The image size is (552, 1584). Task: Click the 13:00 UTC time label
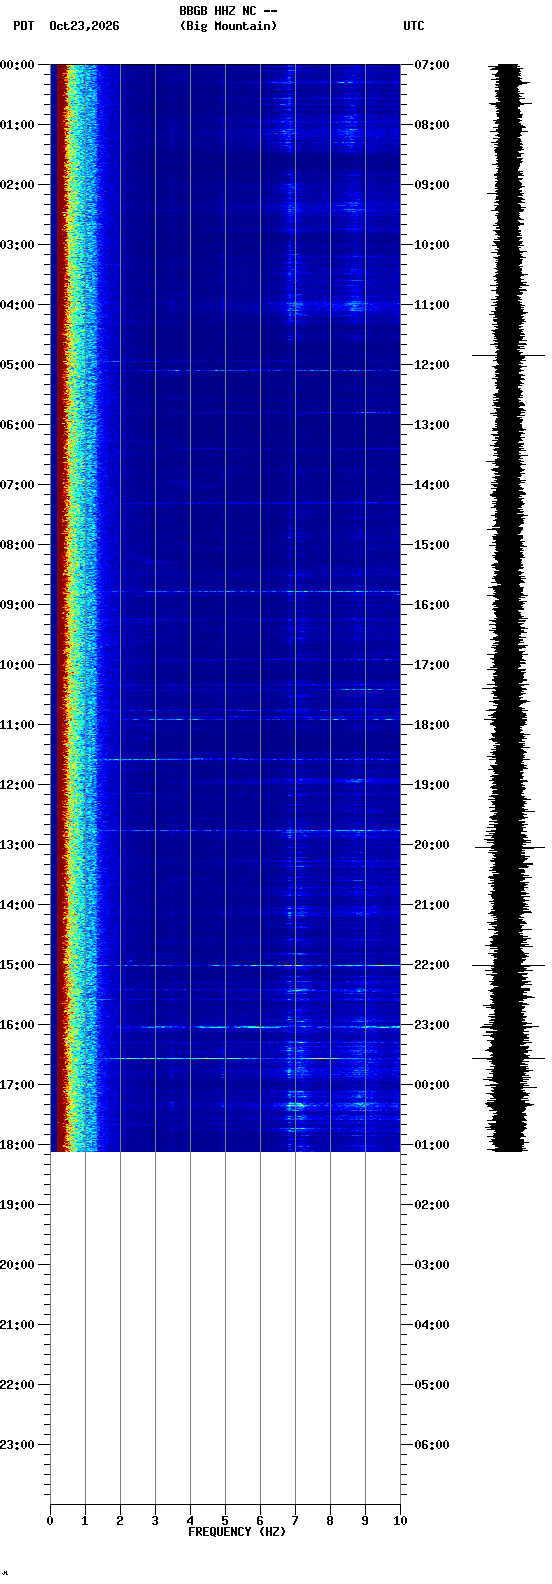coord(432,425)
